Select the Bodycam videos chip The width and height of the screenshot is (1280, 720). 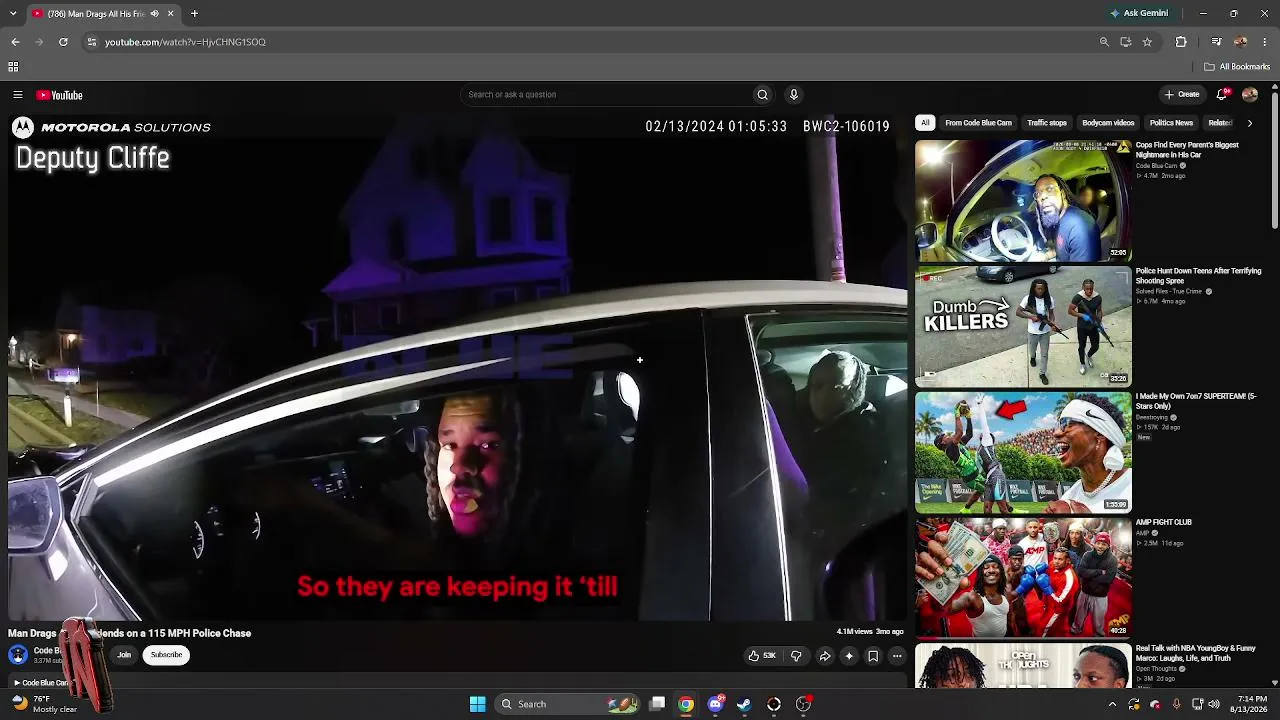1108,123
